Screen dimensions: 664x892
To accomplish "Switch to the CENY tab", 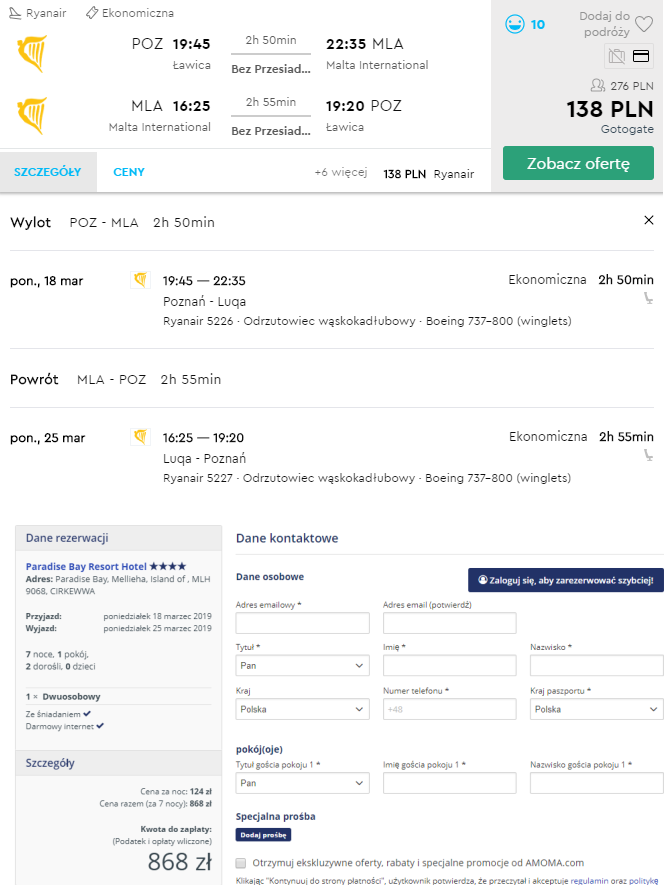I will point(129,172).
